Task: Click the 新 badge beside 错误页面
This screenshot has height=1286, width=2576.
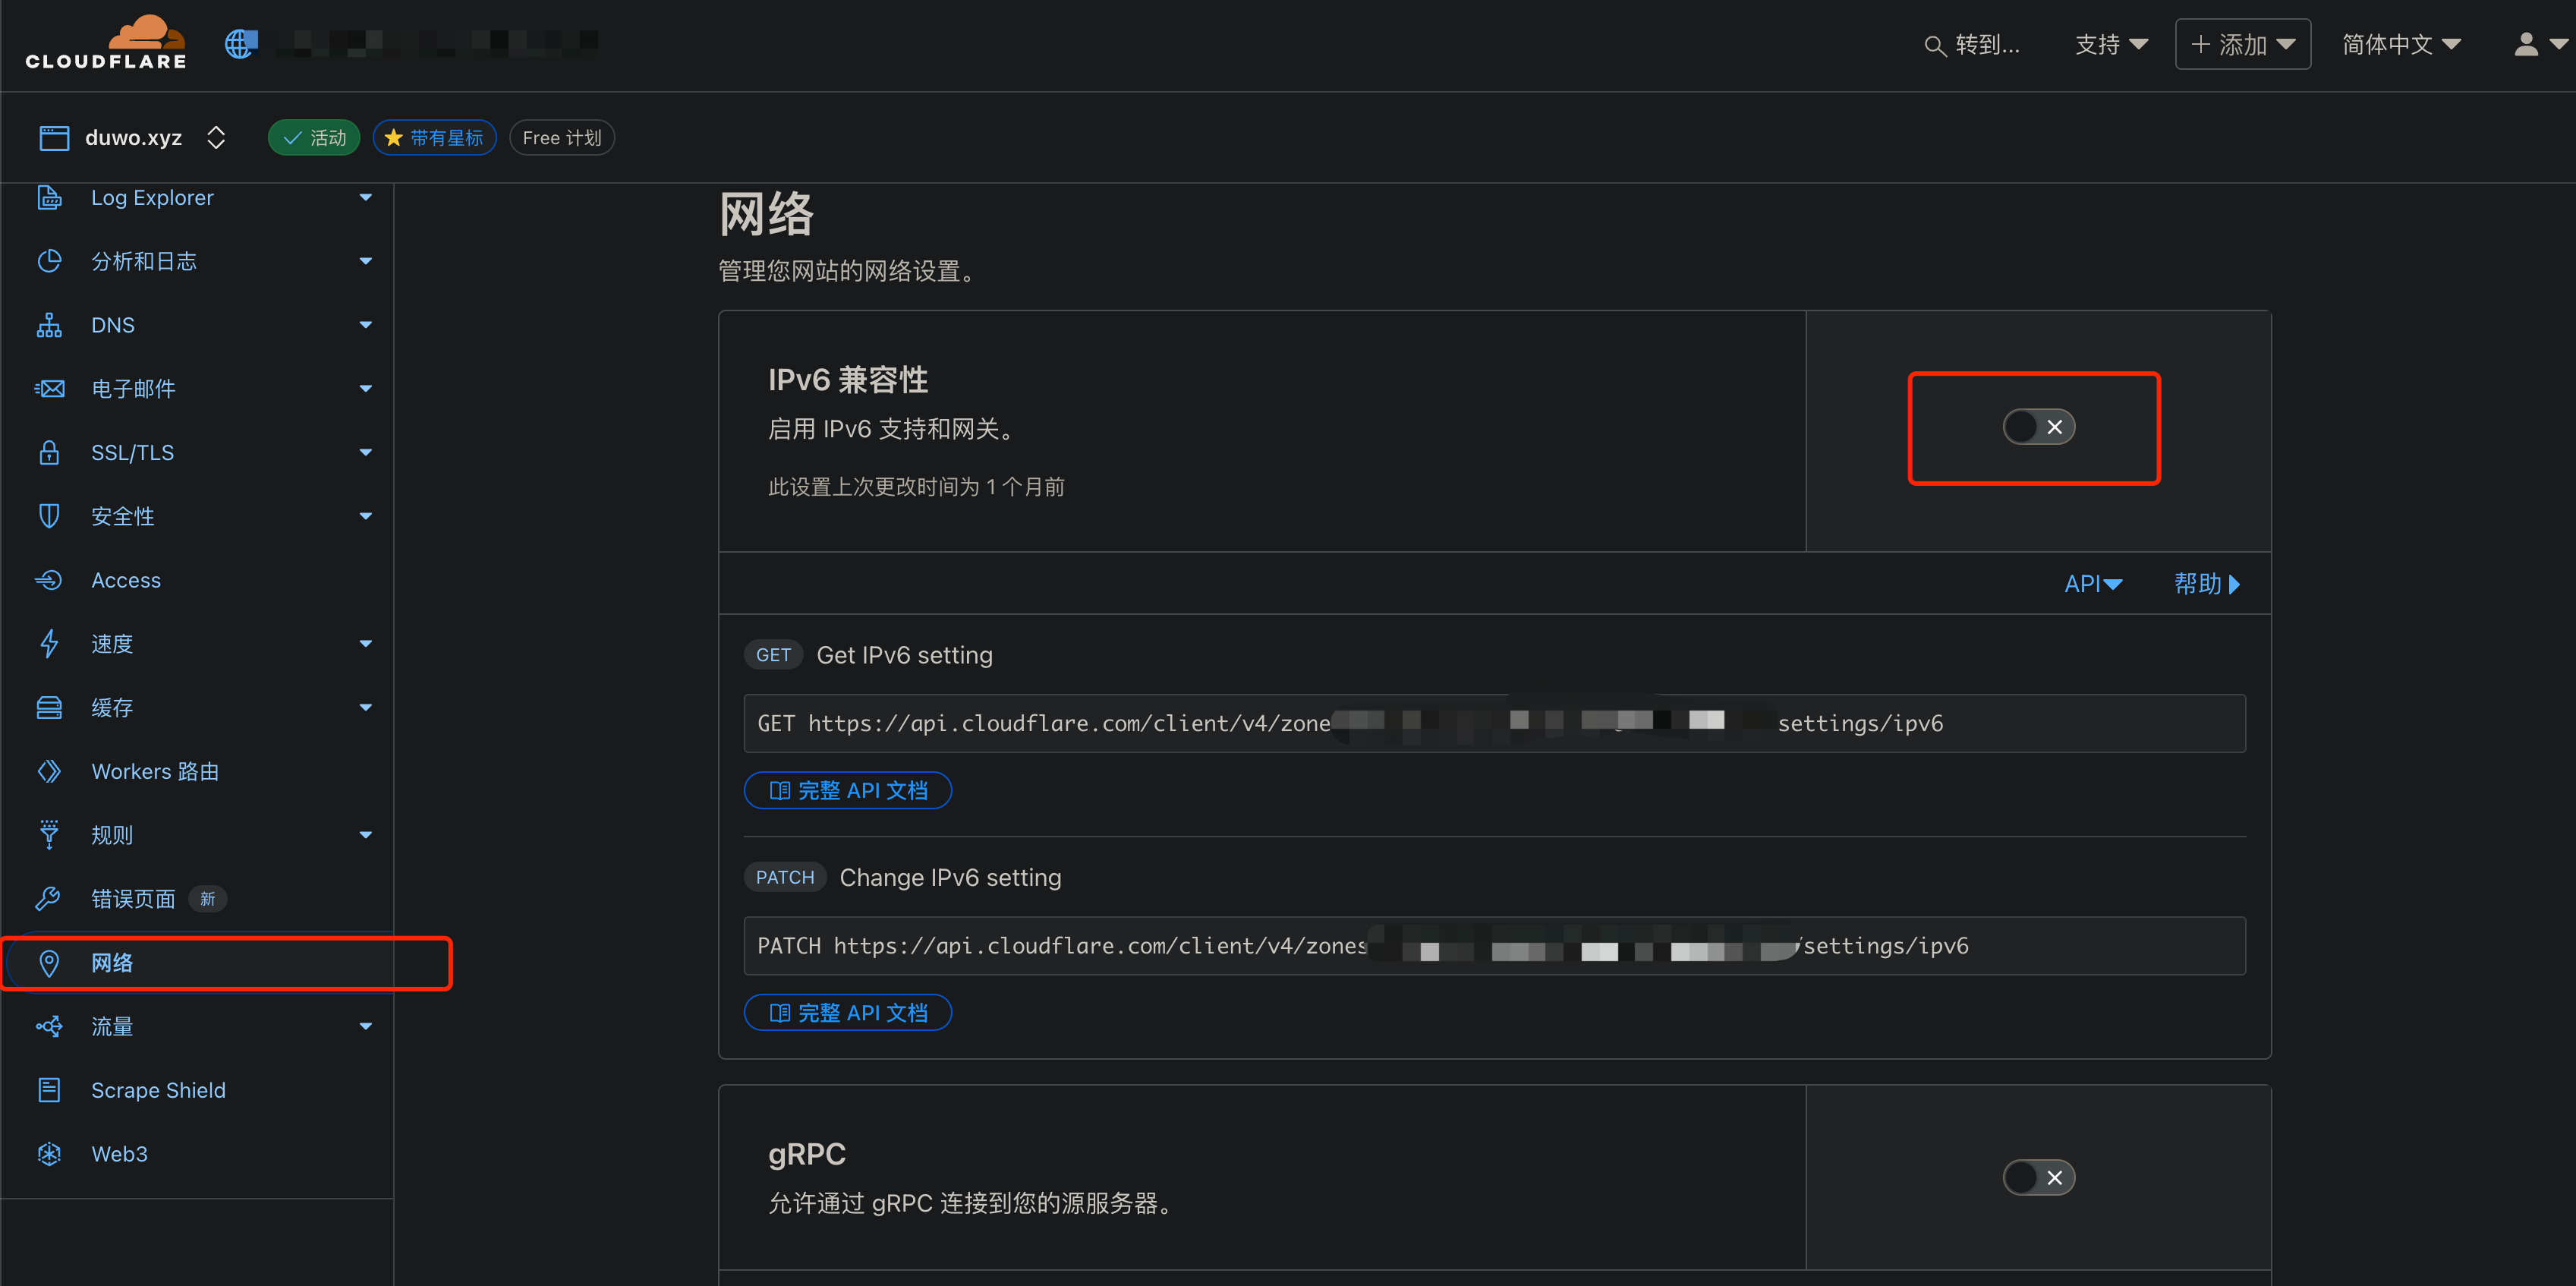Action: click(208, 899)
